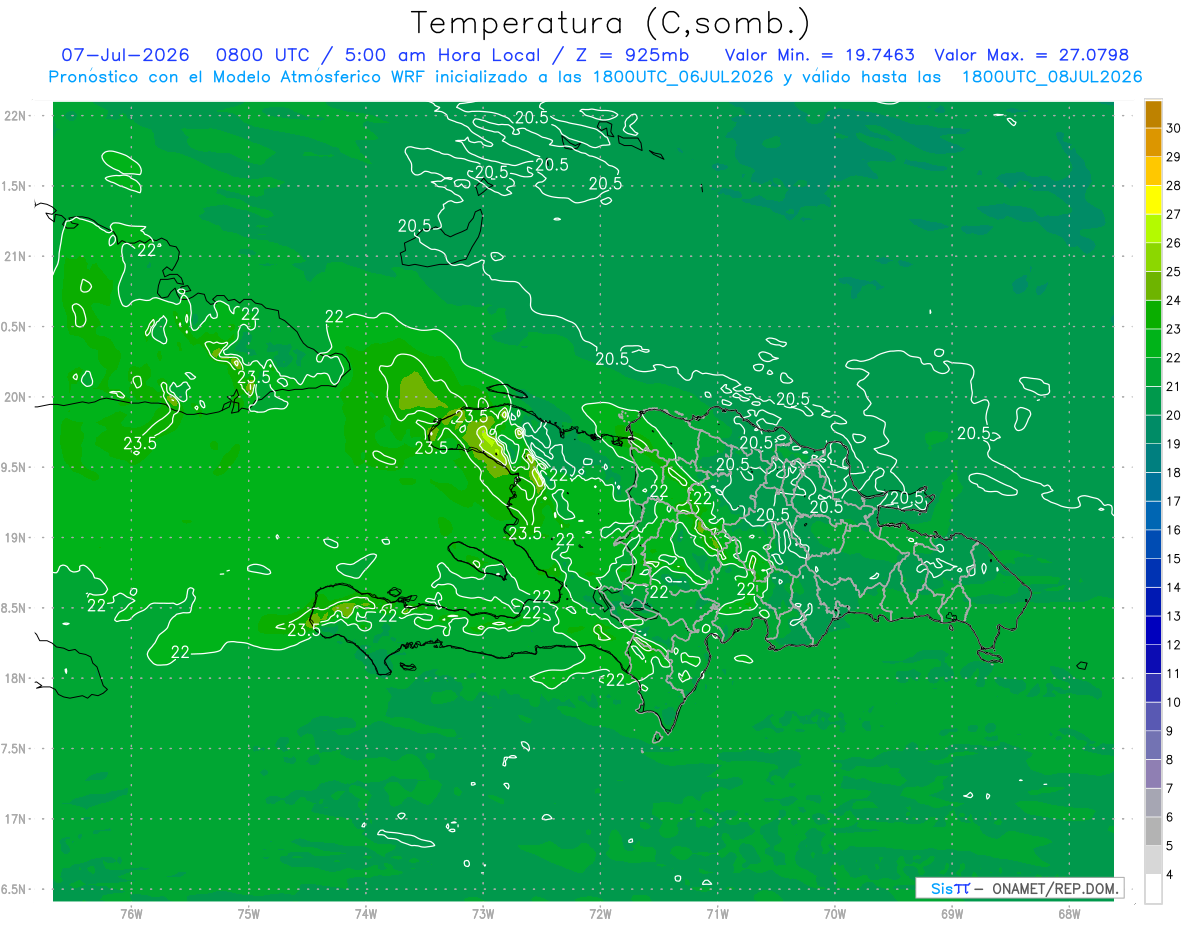This screenshot has height=927, width=1200.
Task: Pick the green legend swatch between 22 and 23
Action: tap(1153, 343)
